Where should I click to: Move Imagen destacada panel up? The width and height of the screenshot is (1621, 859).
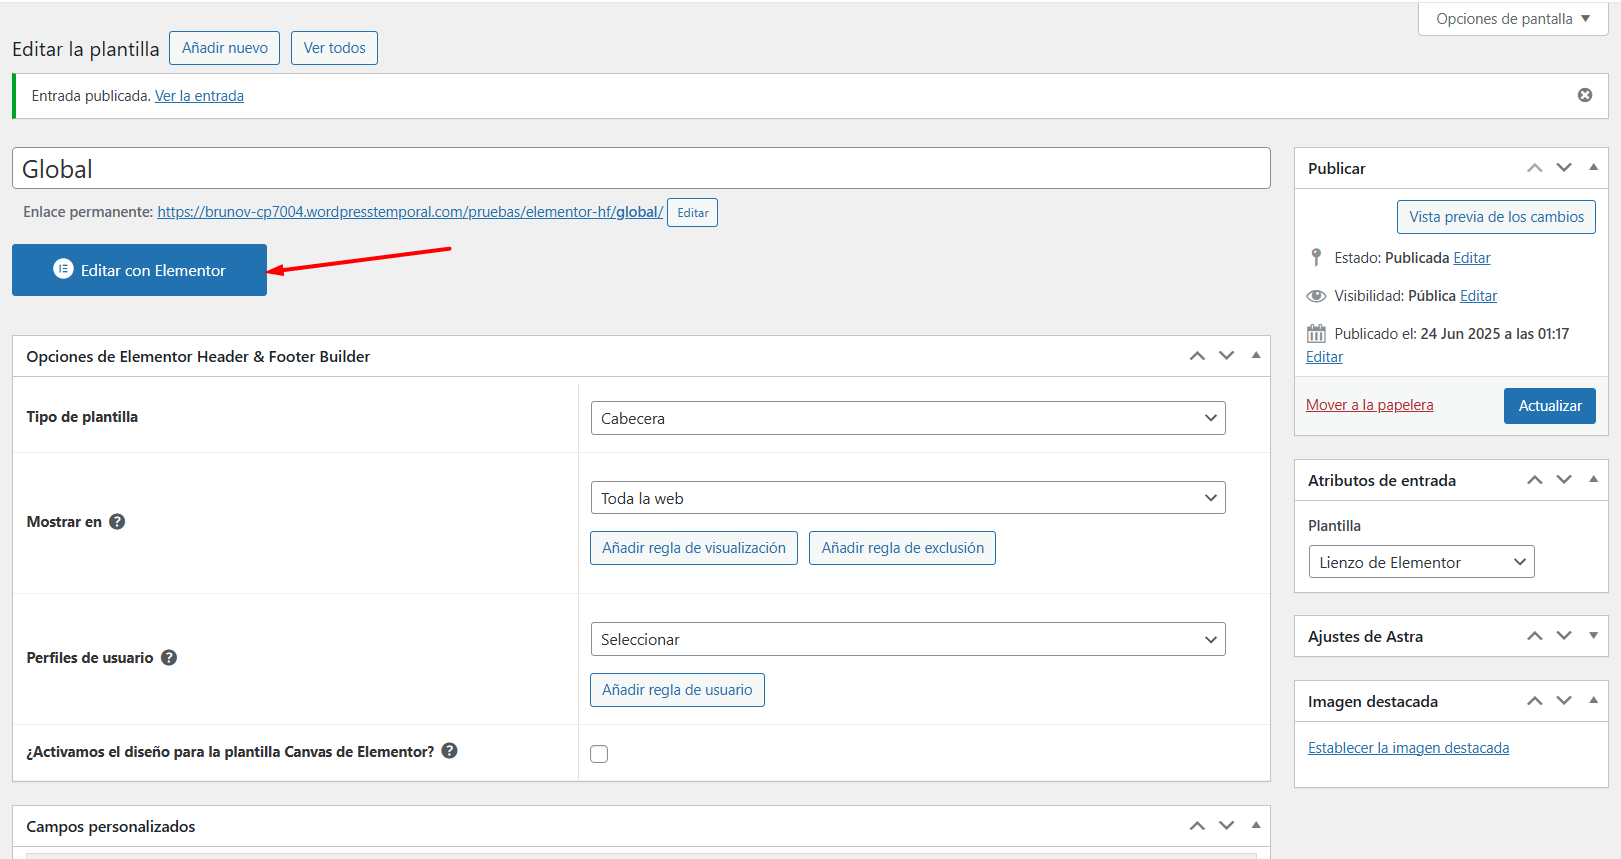click(x=1535, y=701)
